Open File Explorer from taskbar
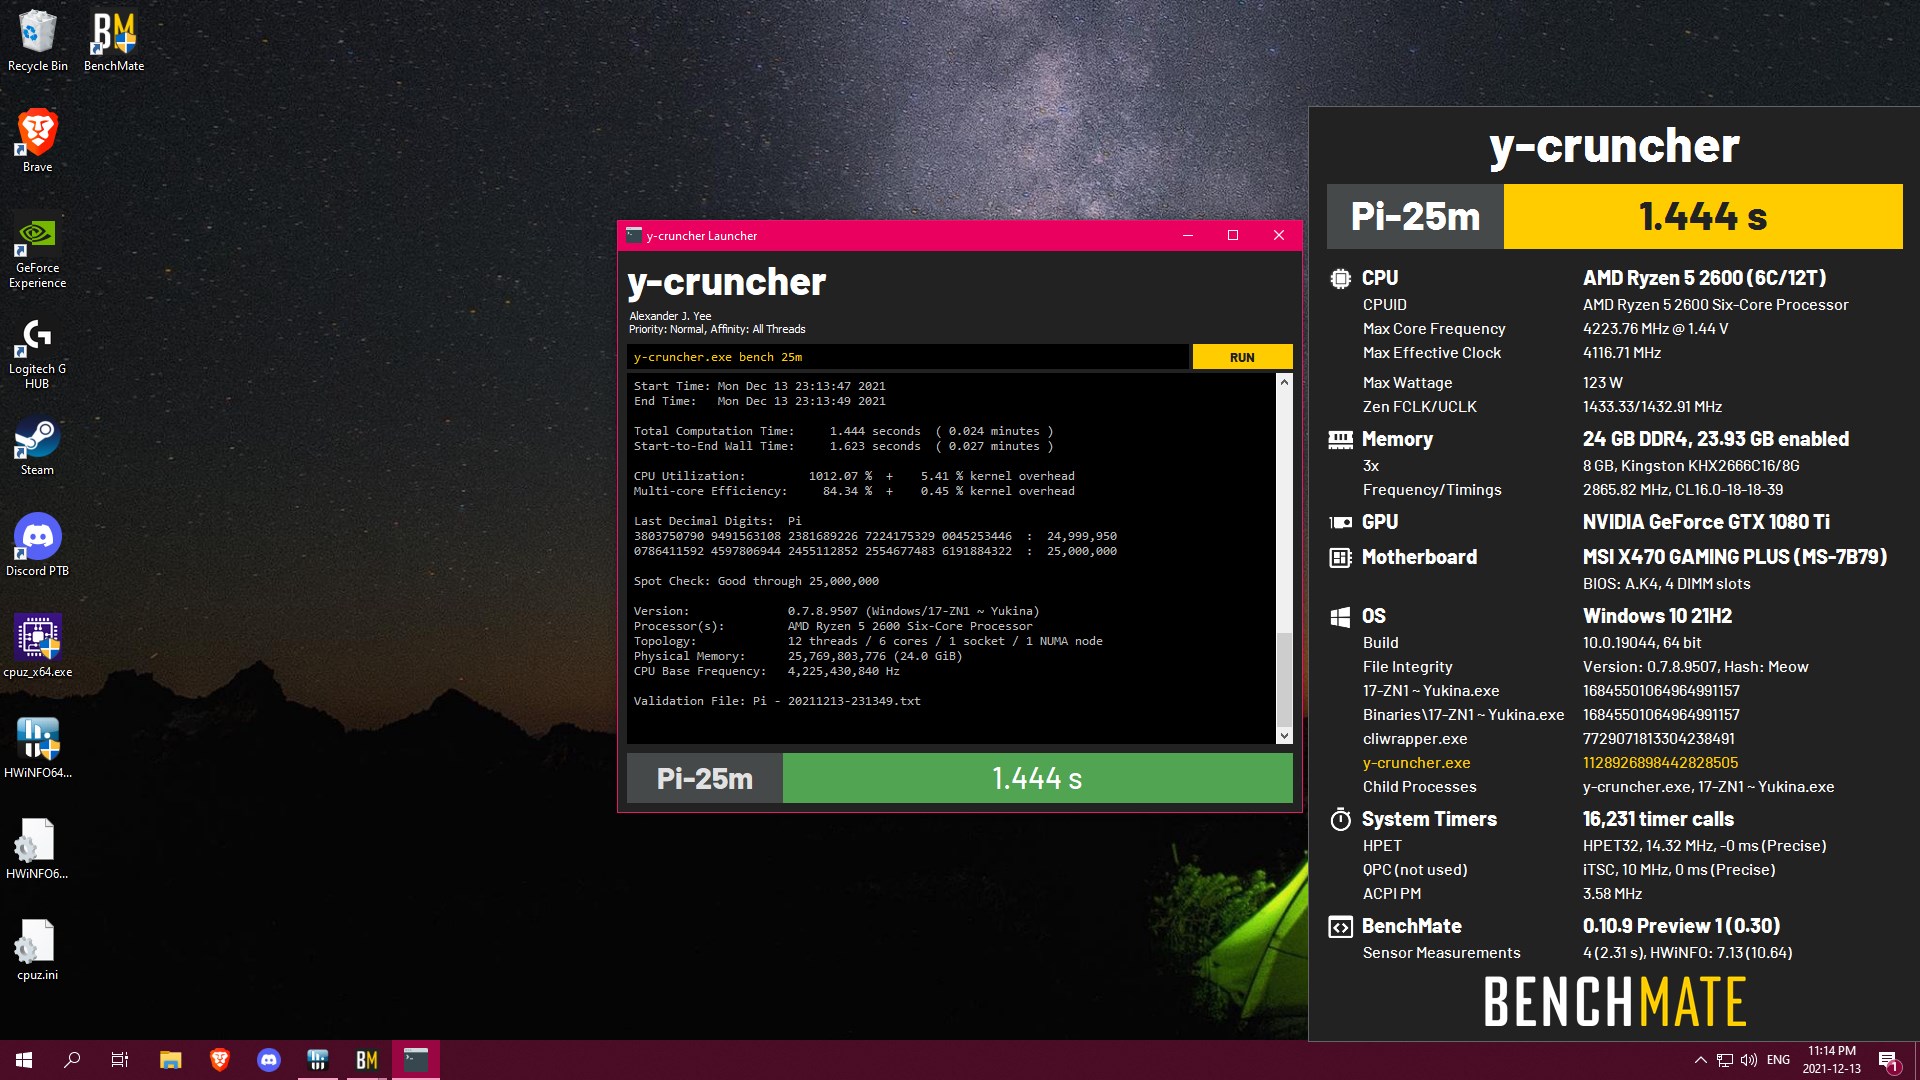 pos(171,1060)
